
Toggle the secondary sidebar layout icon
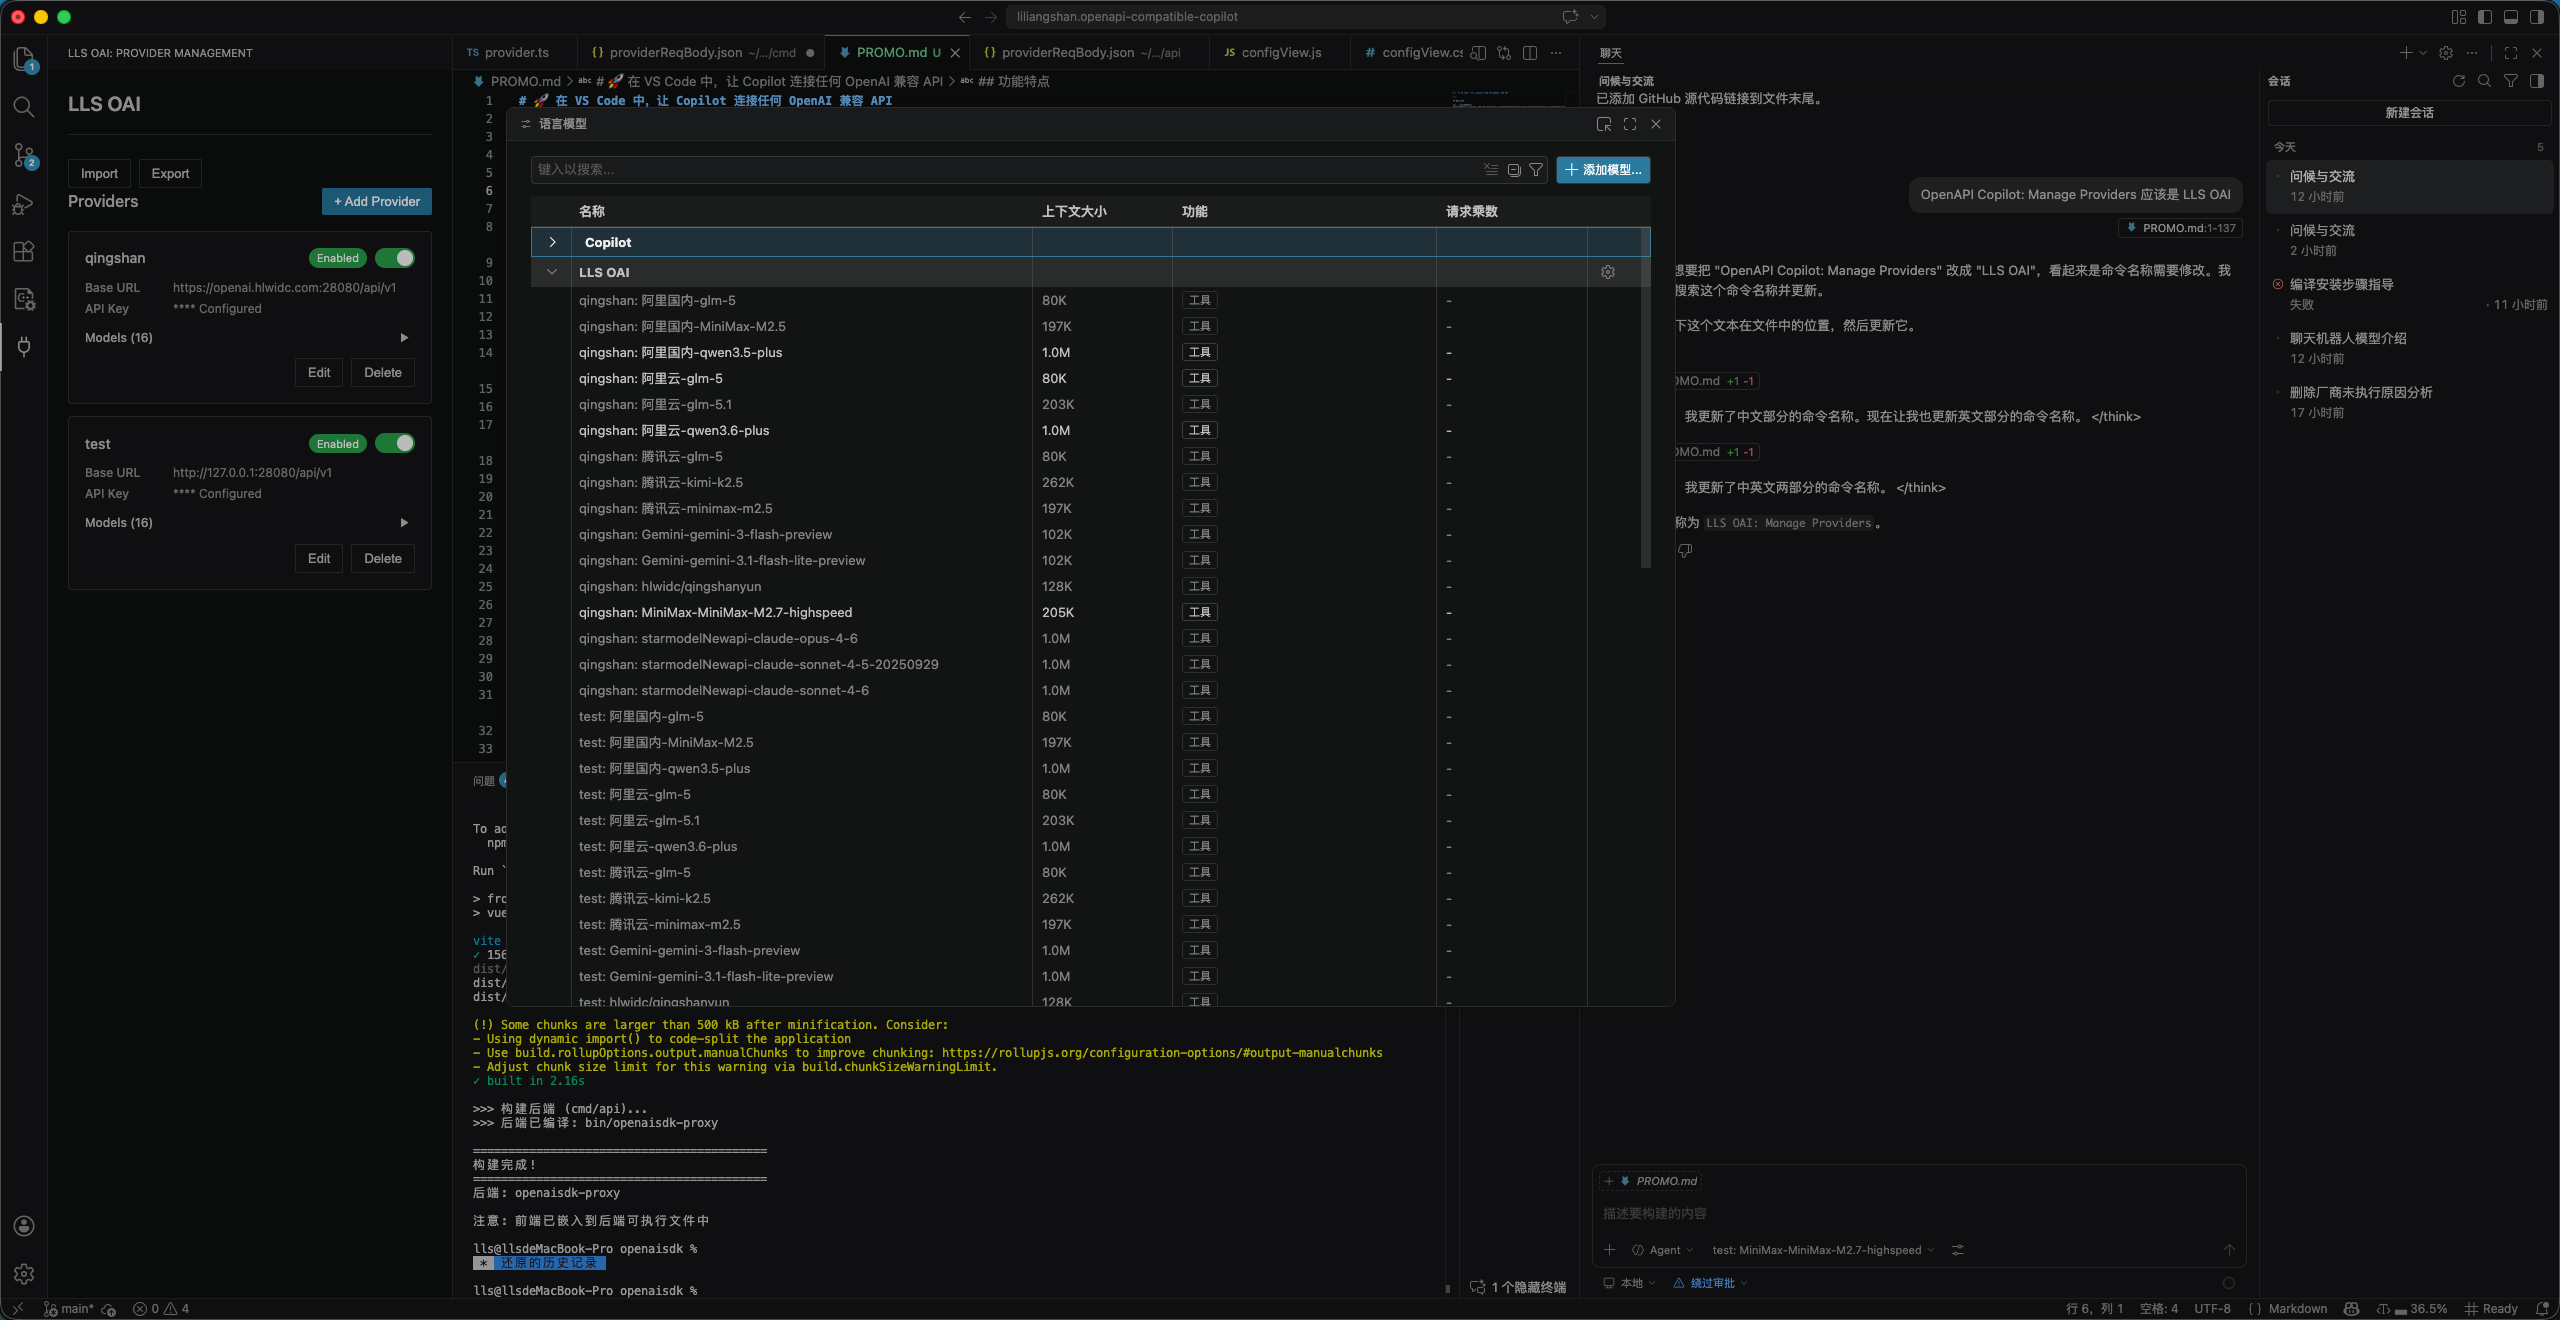tap(2537, 17)
